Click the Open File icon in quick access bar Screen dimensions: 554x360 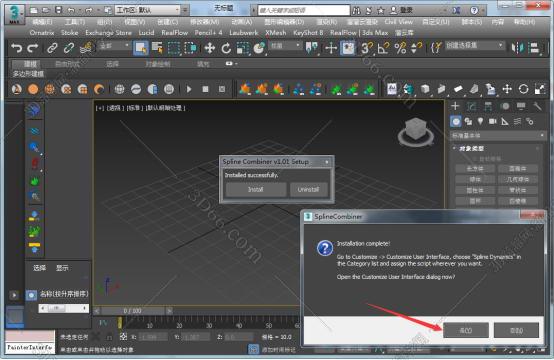click(46, 10)
